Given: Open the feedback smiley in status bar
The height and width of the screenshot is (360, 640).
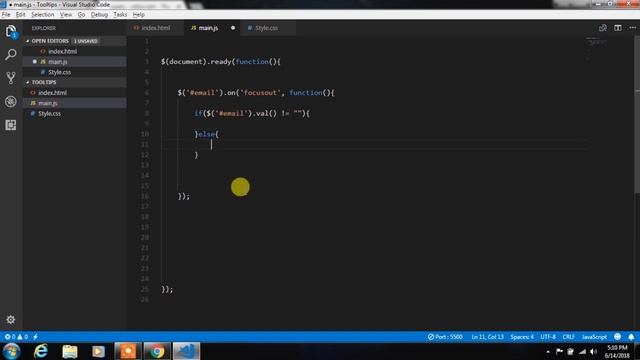Looking at the screenshot, I should (618, 337).
